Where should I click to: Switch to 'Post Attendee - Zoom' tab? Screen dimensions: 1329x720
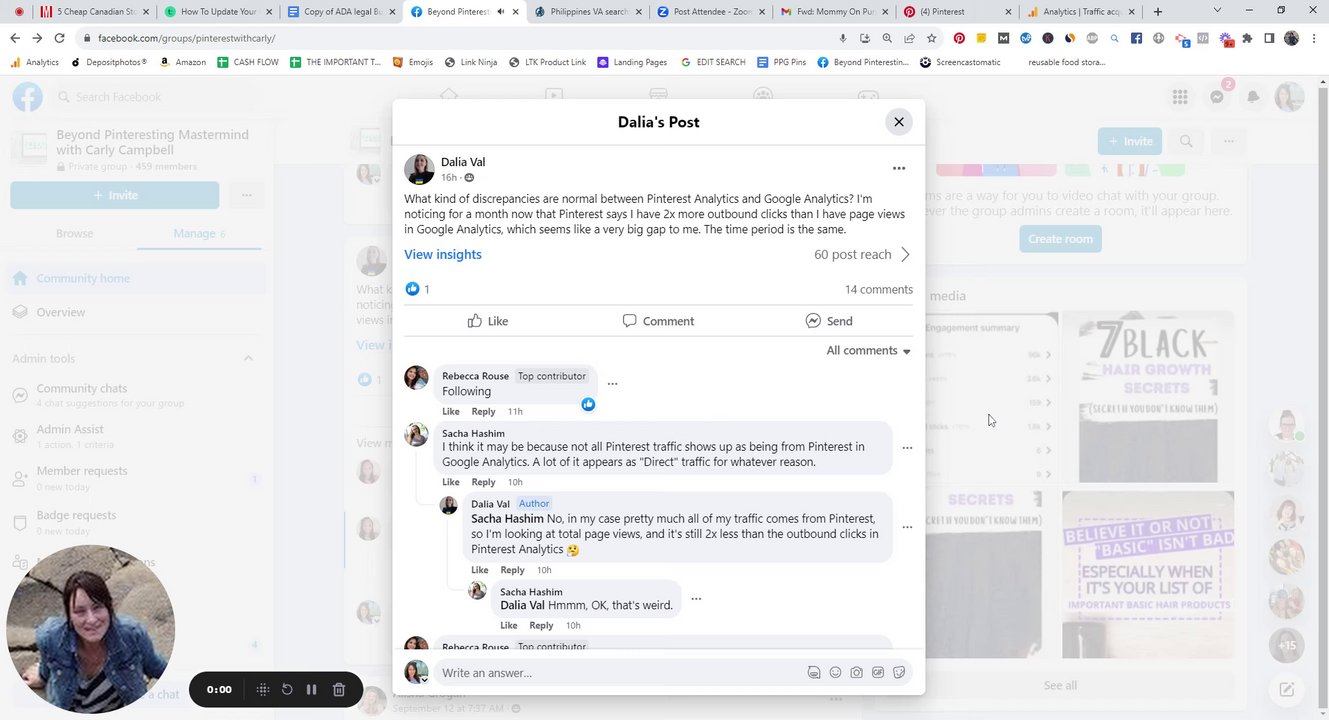(710, 12)
